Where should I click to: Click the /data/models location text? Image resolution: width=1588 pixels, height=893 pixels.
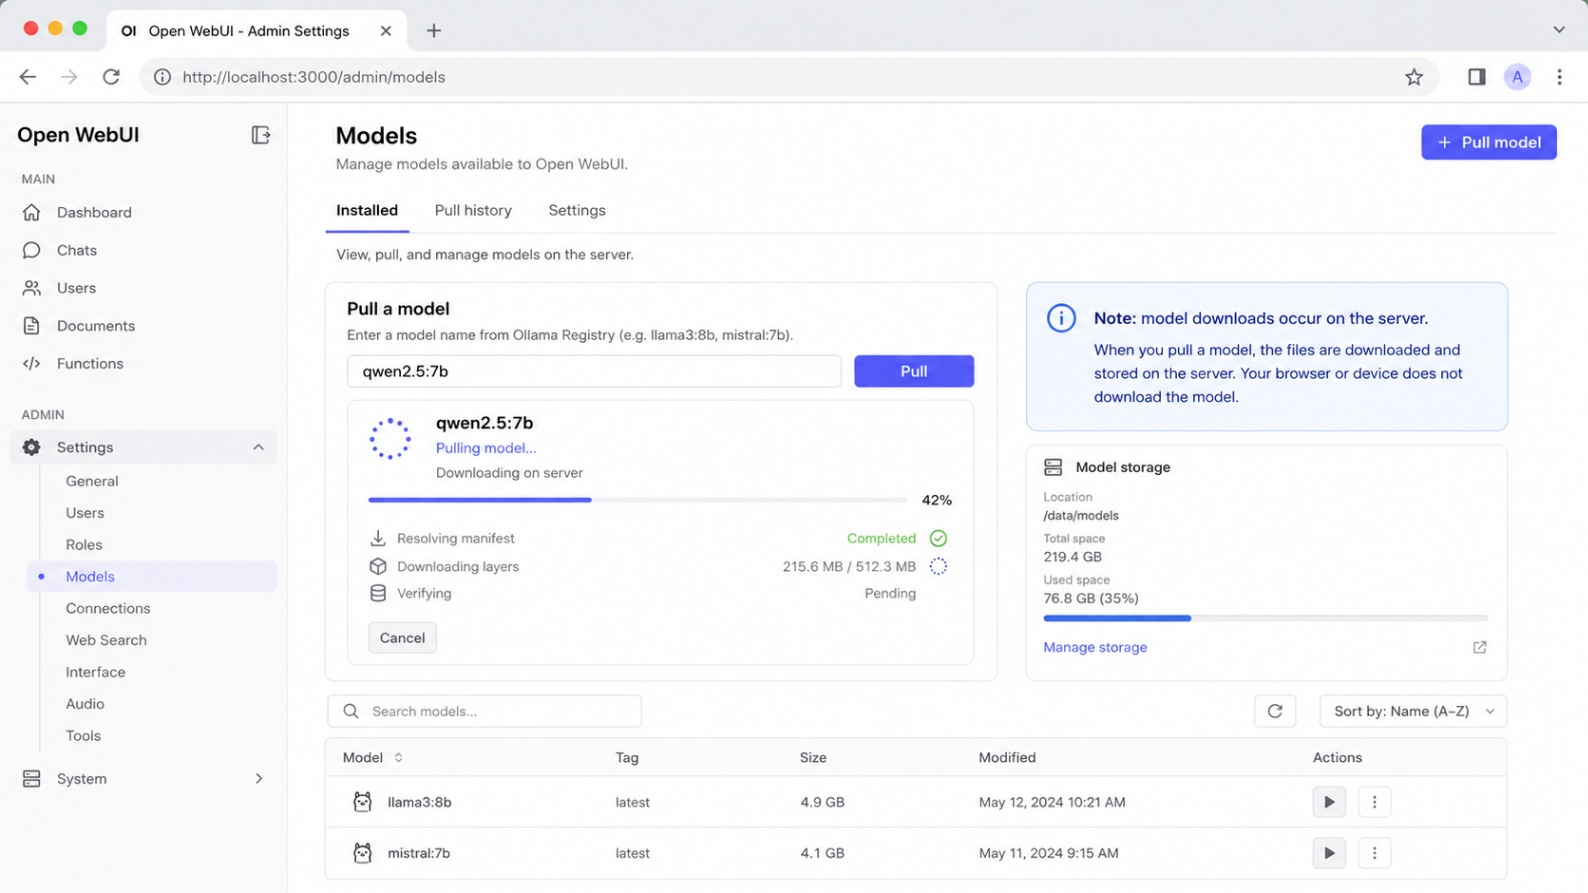1081,516
